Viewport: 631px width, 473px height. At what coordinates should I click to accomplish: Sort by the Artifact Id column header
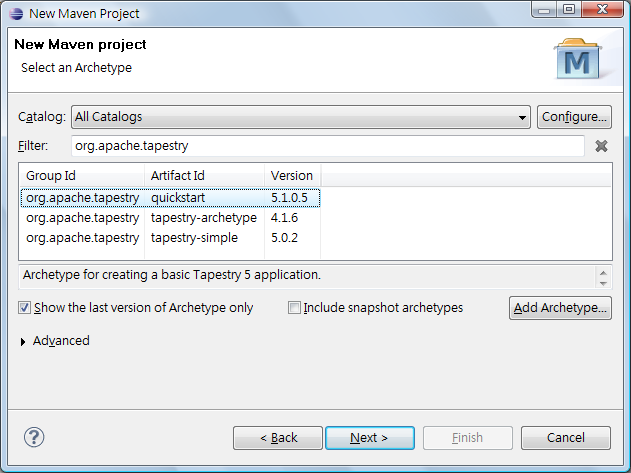[204, 176]
